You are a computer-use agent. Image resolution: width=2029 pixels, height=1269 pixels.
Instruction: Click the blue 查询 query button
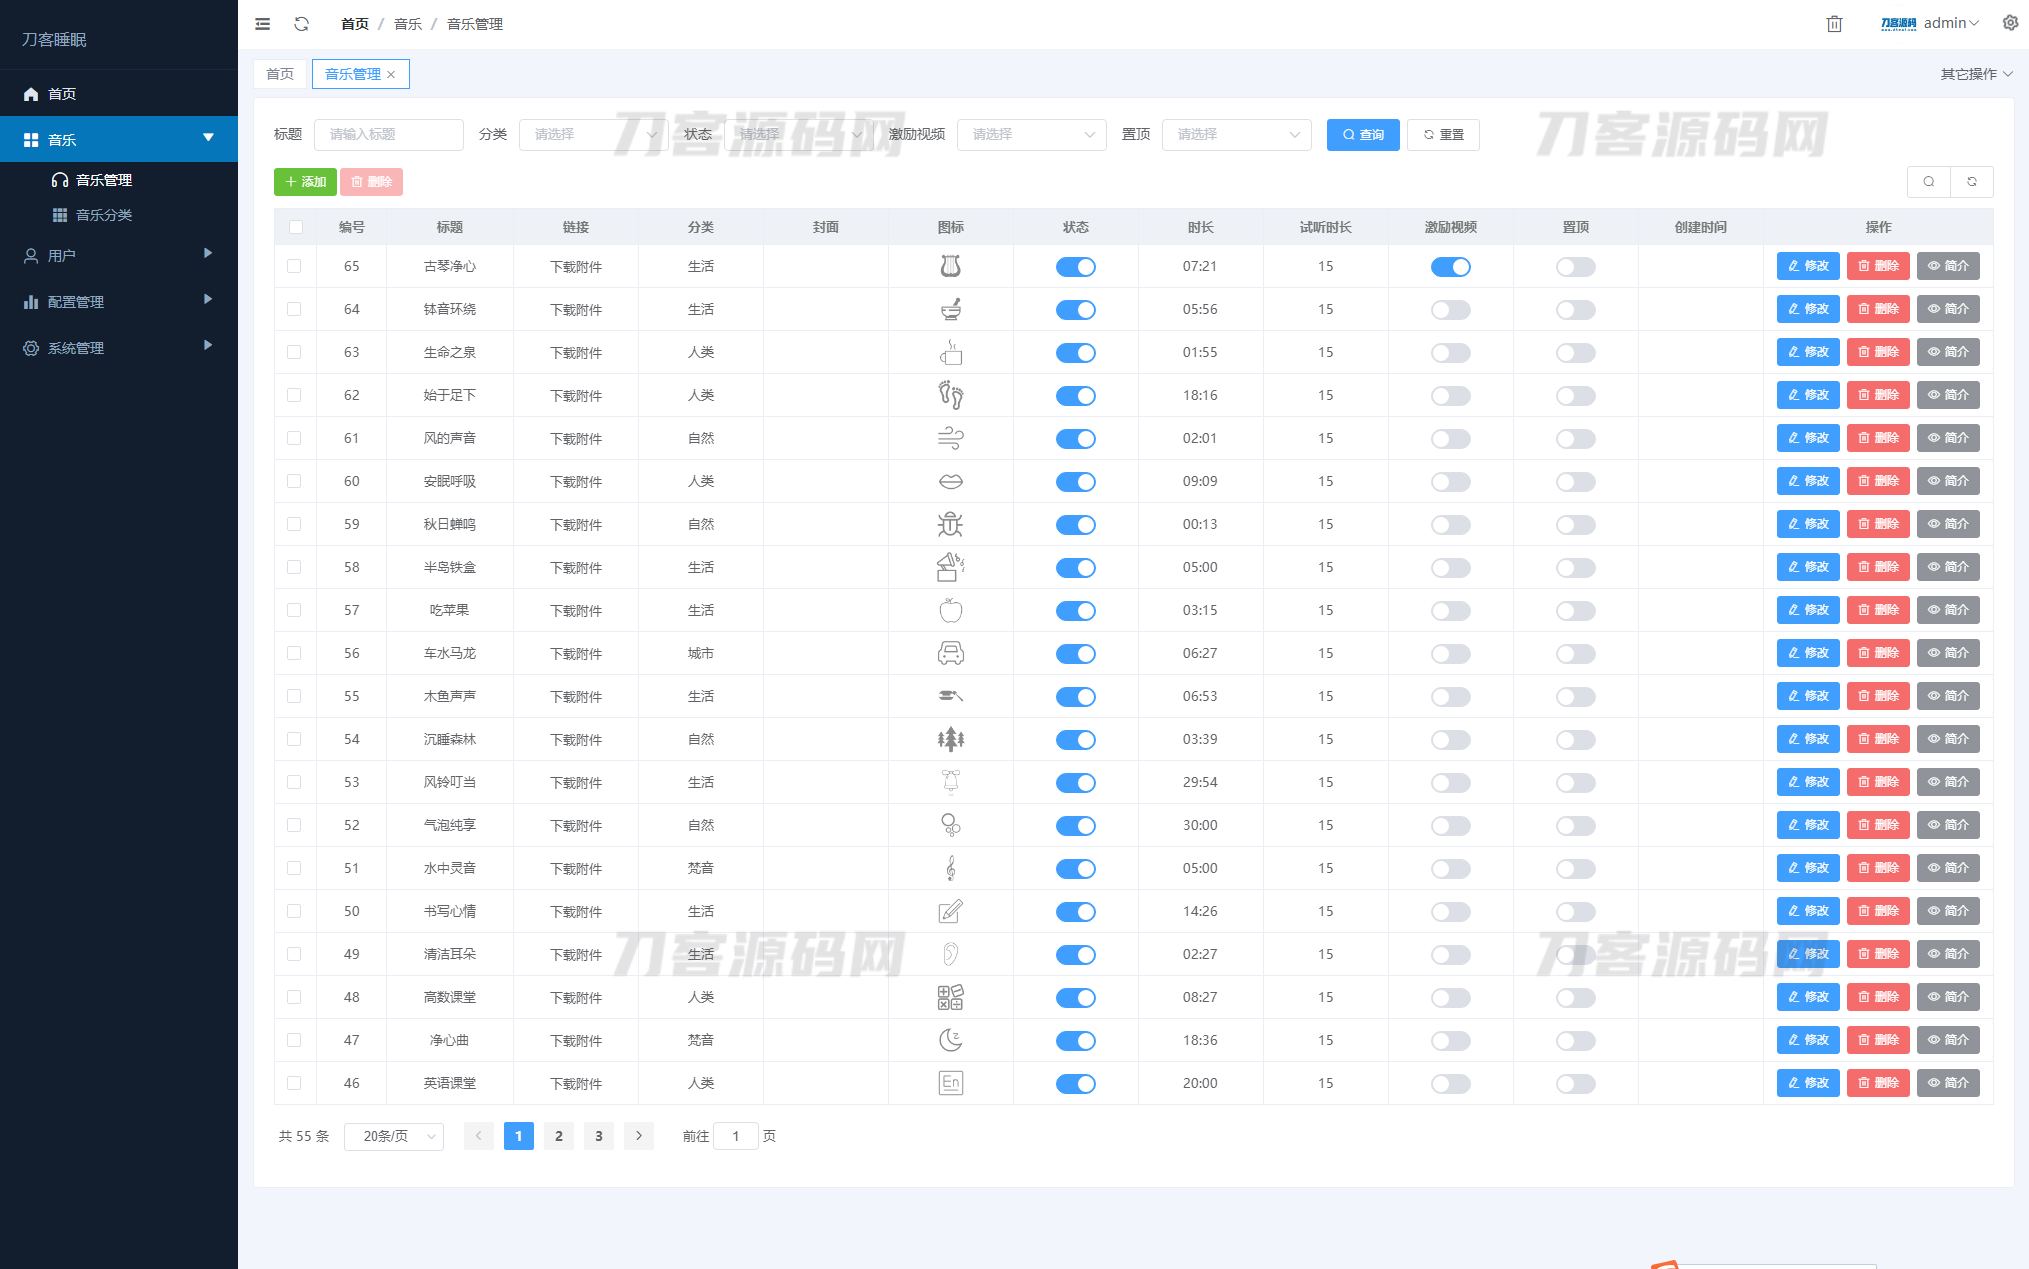tap(1363, 134)
